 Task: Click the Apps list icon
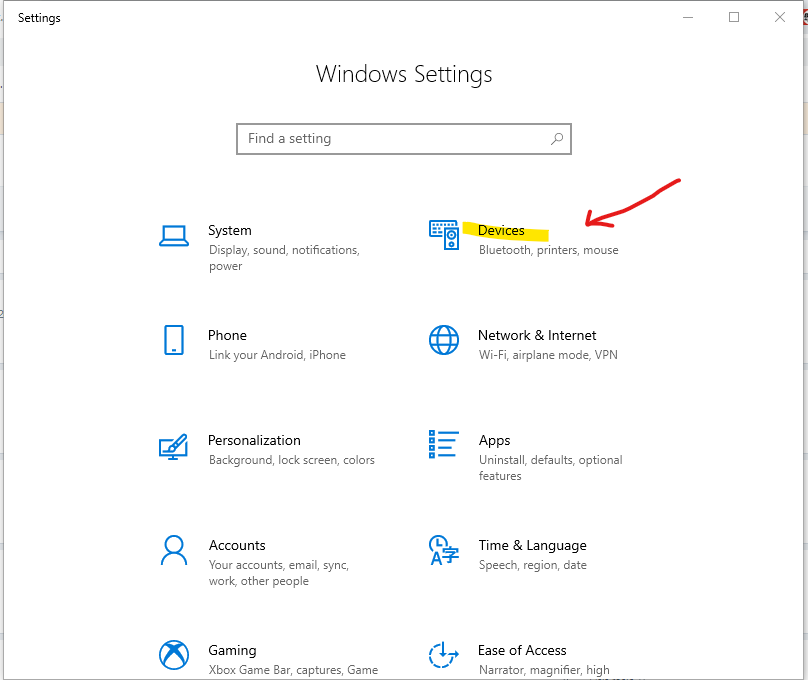point(444,444)
